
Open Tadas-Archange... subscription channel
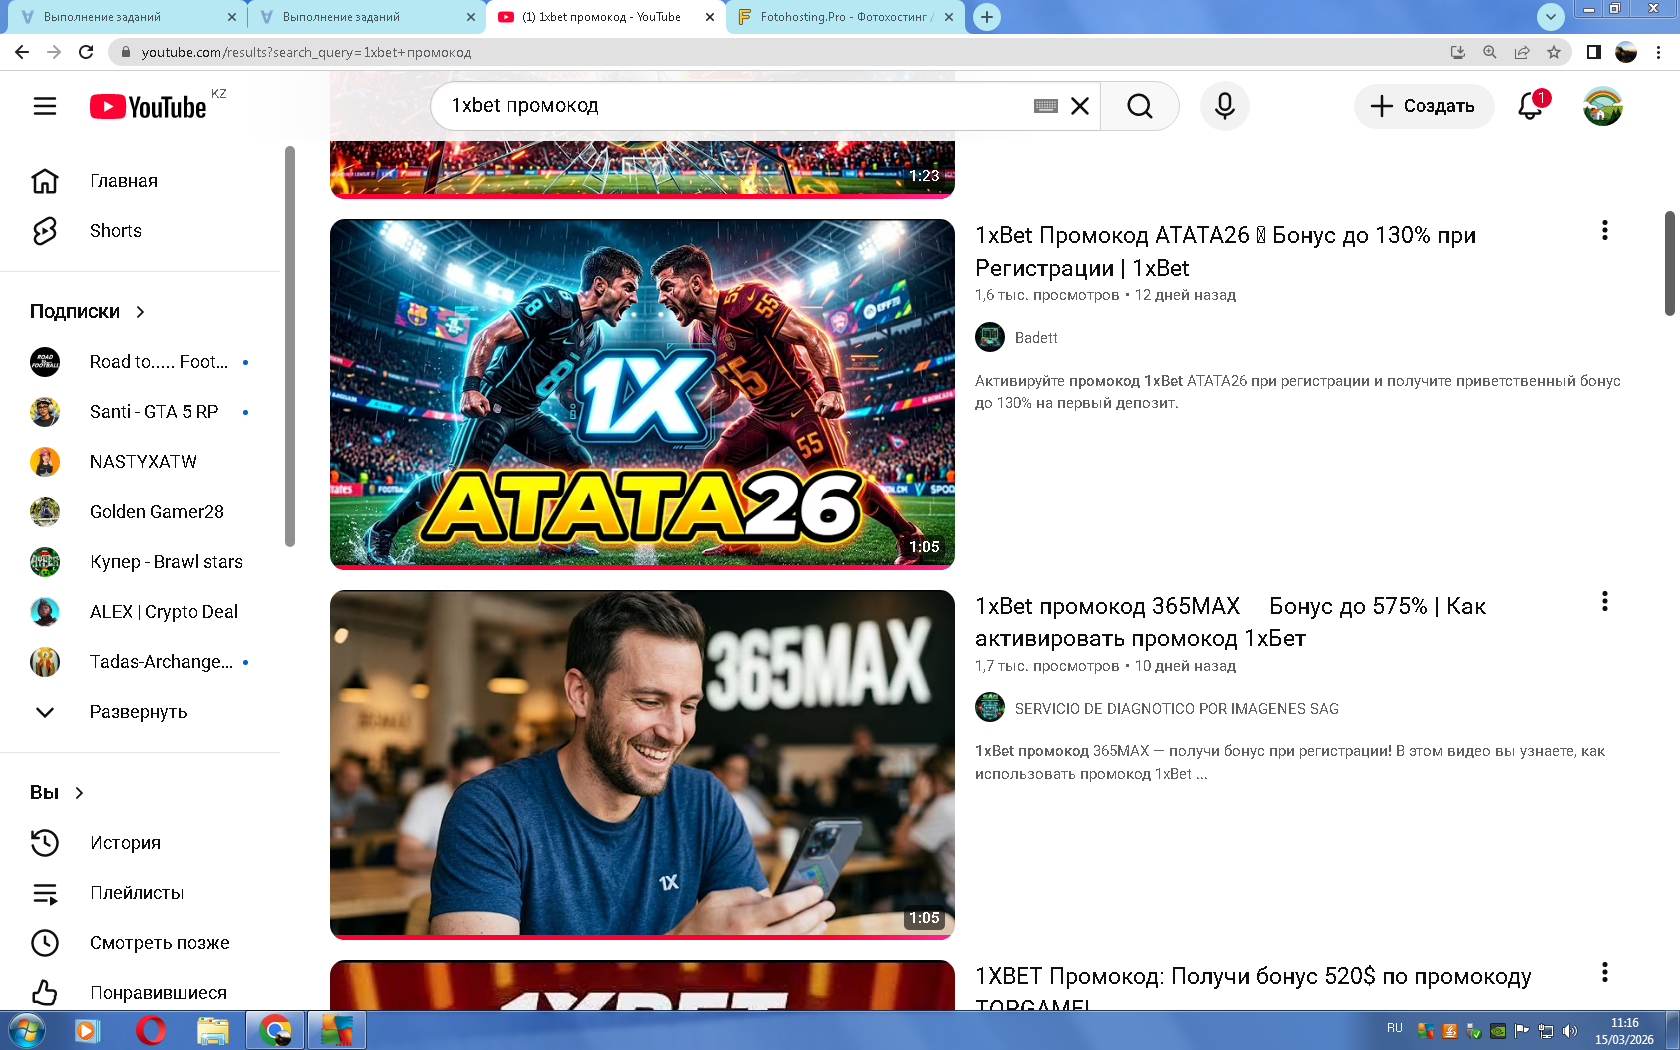coord(140,662)
